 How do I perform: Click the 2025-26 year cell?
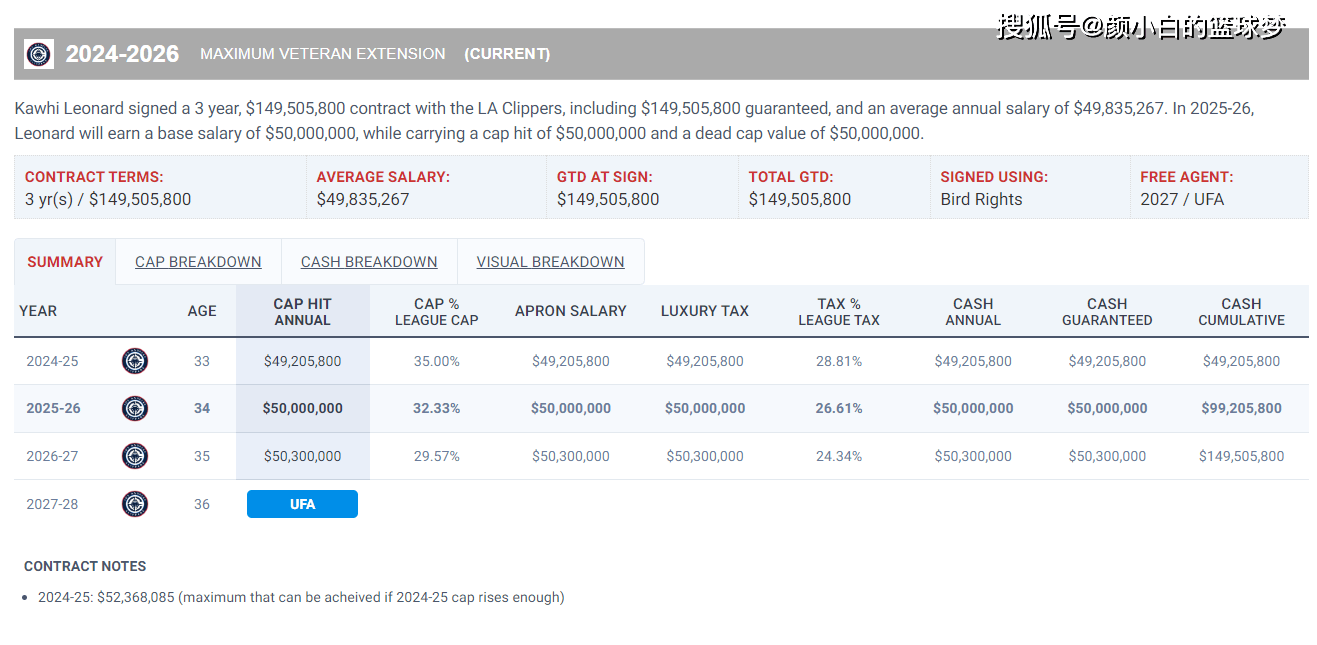click(53, 408)
